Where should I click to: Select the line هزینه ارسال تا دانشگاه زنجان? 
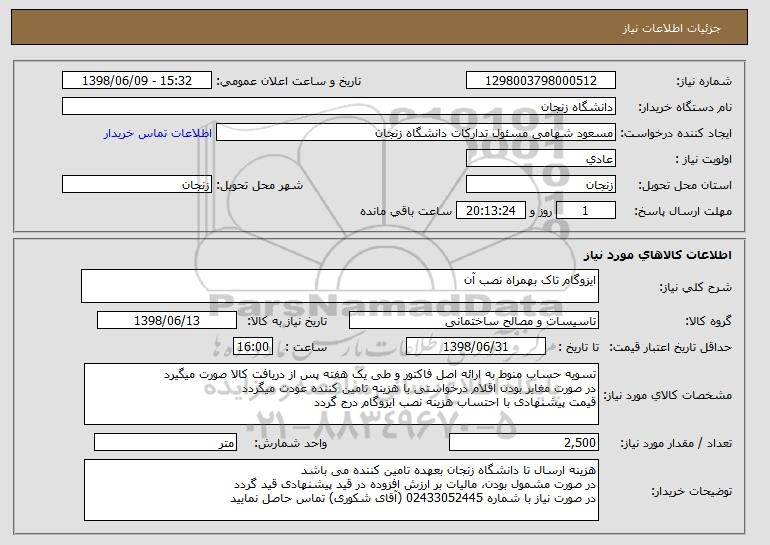(448, 470)
